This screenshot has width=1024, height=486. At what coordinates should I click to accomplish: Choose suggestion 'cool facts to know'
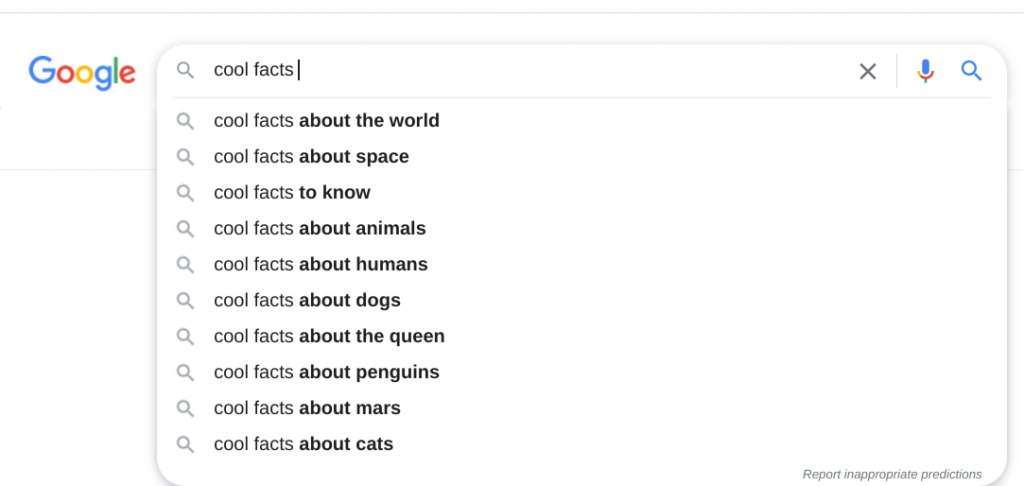click(292, 193)
